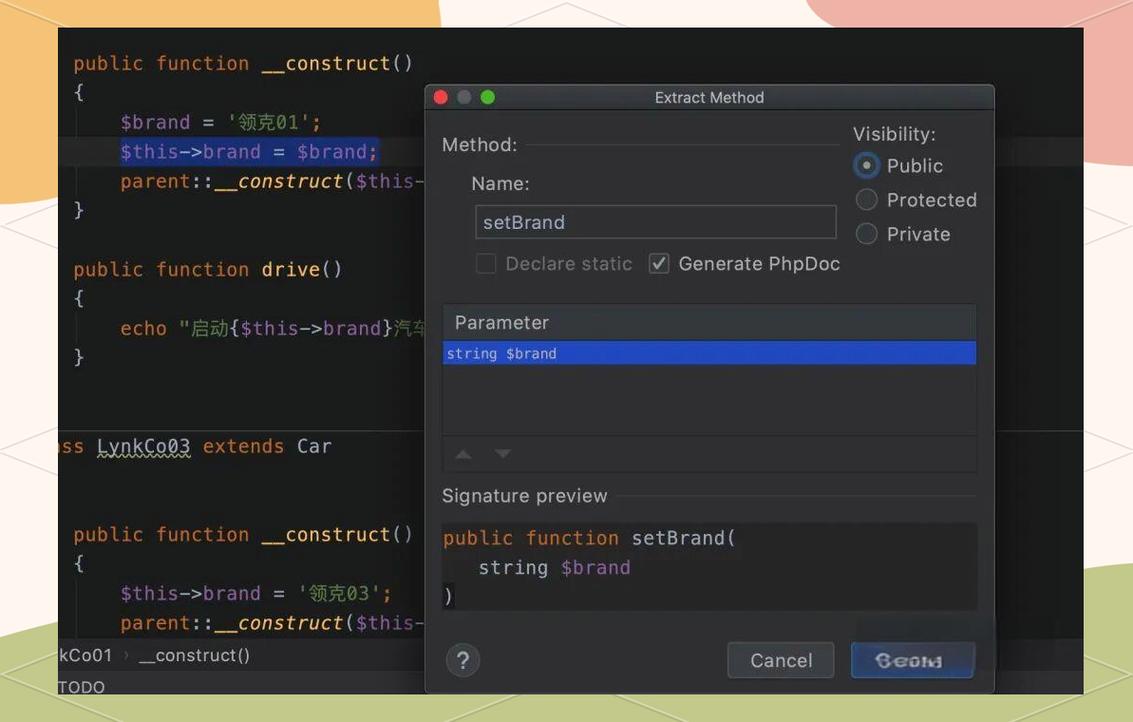Click the 'Extract Method' dialog title bar
The width and height of the screenshot is (1133, 722).
[x=709, y=97]
